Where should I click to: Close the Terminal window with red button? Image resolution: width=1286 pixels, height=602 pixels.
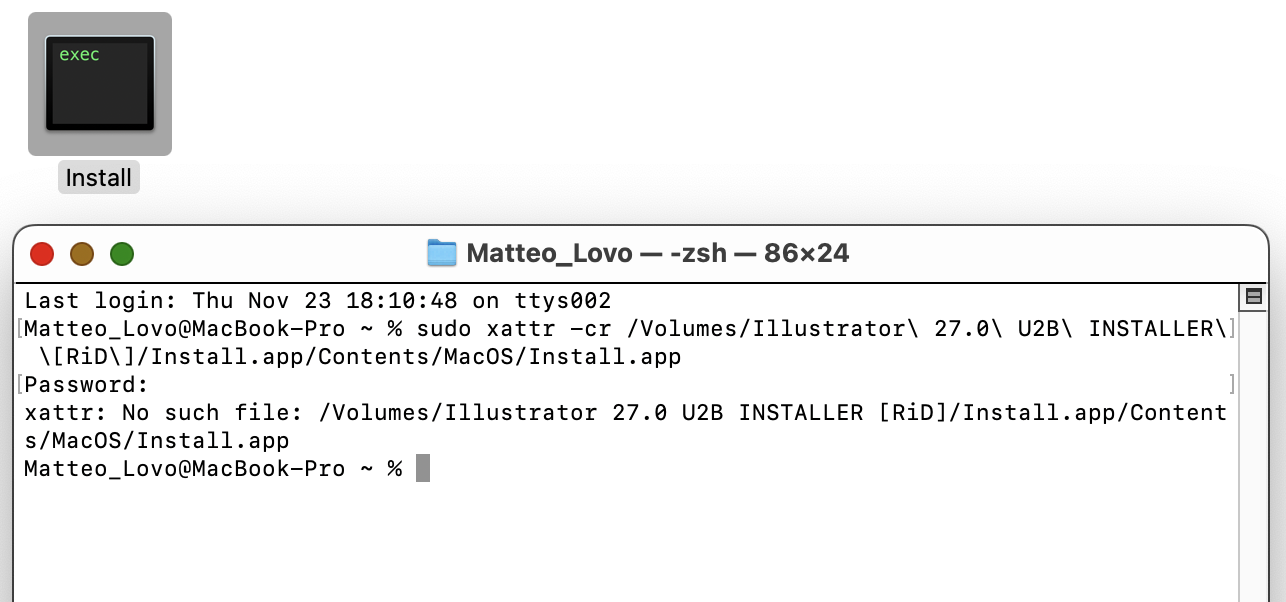[x=42, y=254]
